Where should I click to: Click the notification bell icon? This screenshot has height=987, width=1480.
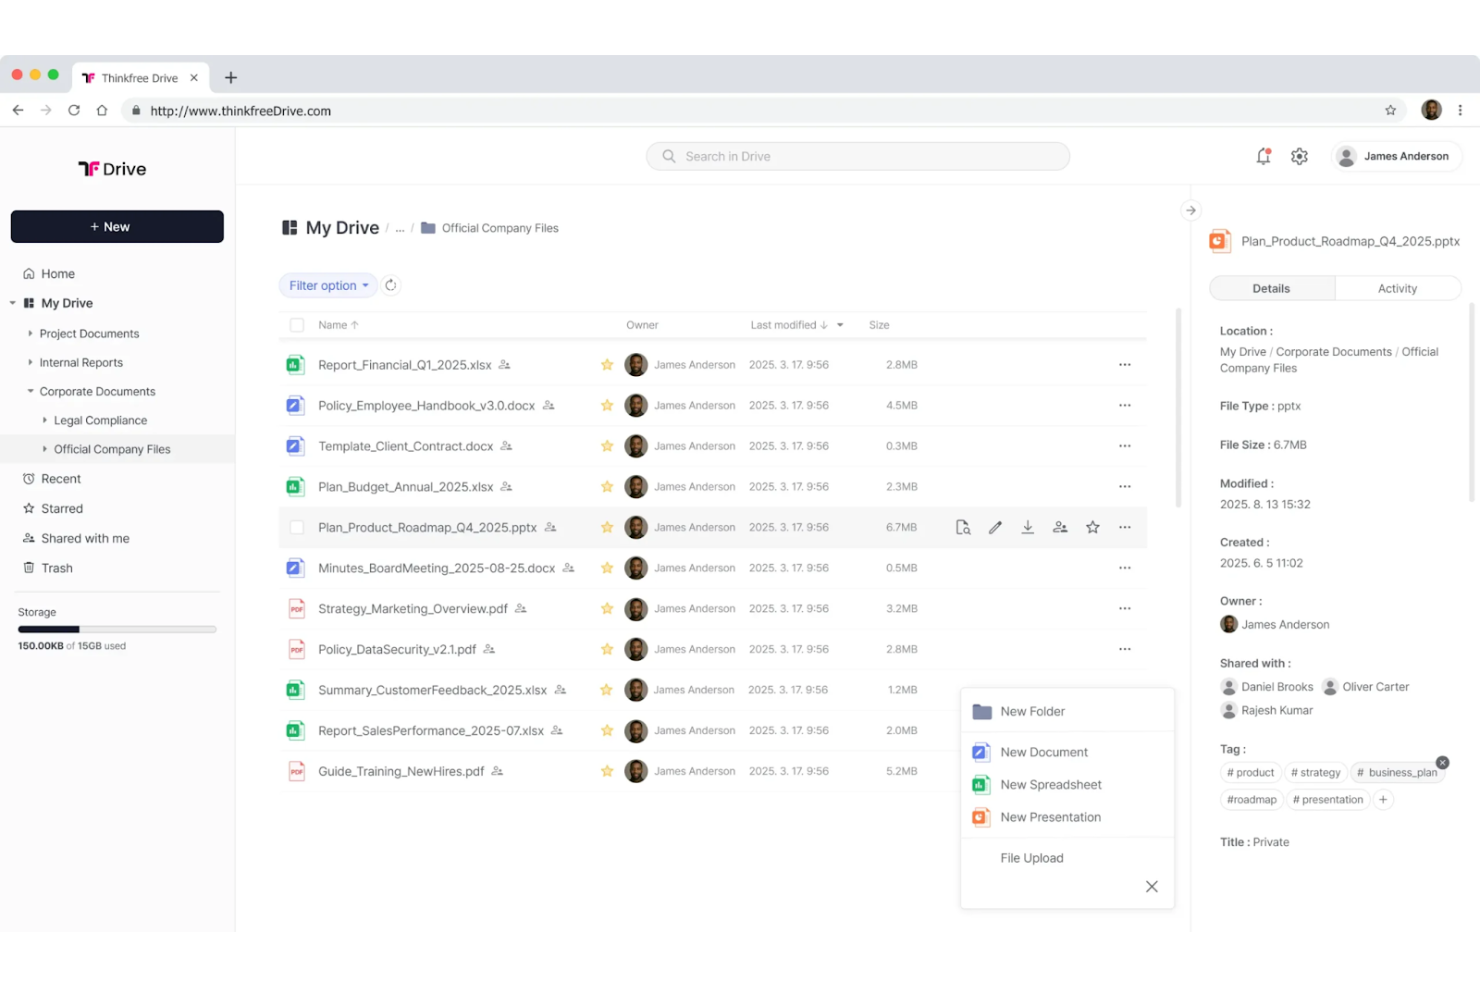pyautogui.click(x=1263, y=156)
